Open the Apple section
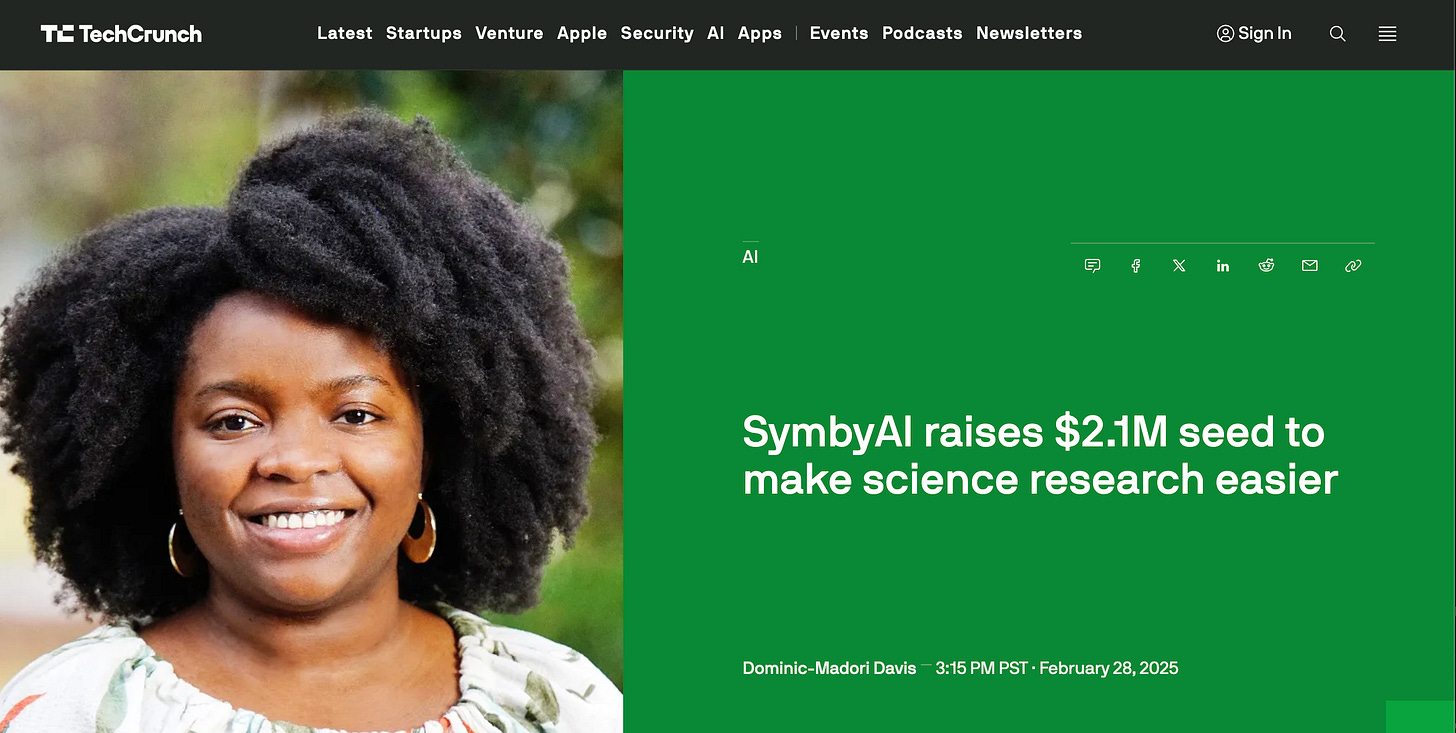 click(582, 33)
